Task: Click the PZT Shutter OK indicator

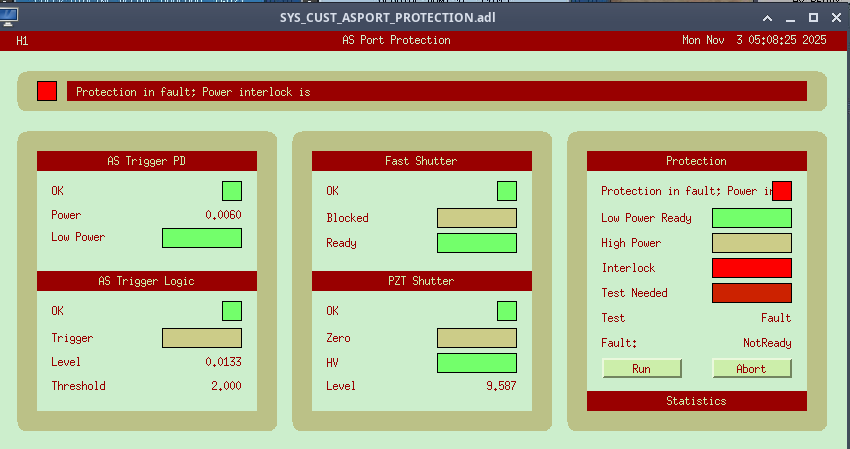Action: [x=507, y=311]
